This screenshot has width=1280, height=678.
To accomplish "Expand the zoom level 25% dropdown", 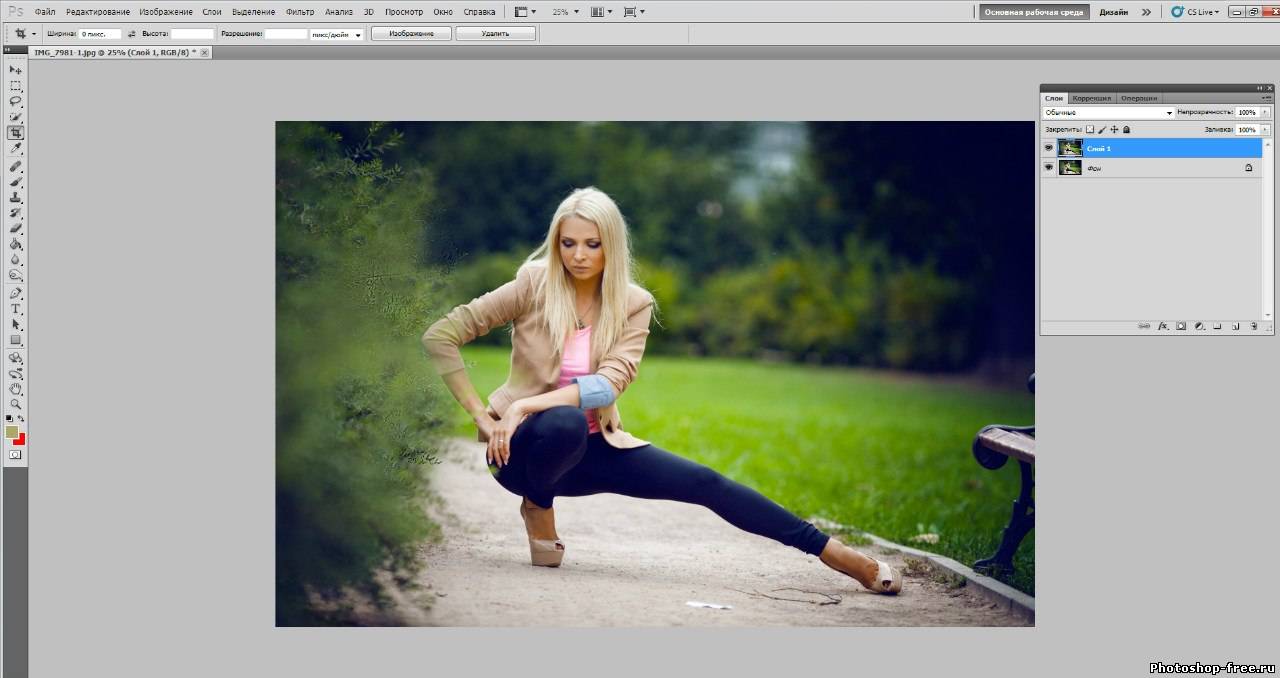I will (x=565, y=12).
